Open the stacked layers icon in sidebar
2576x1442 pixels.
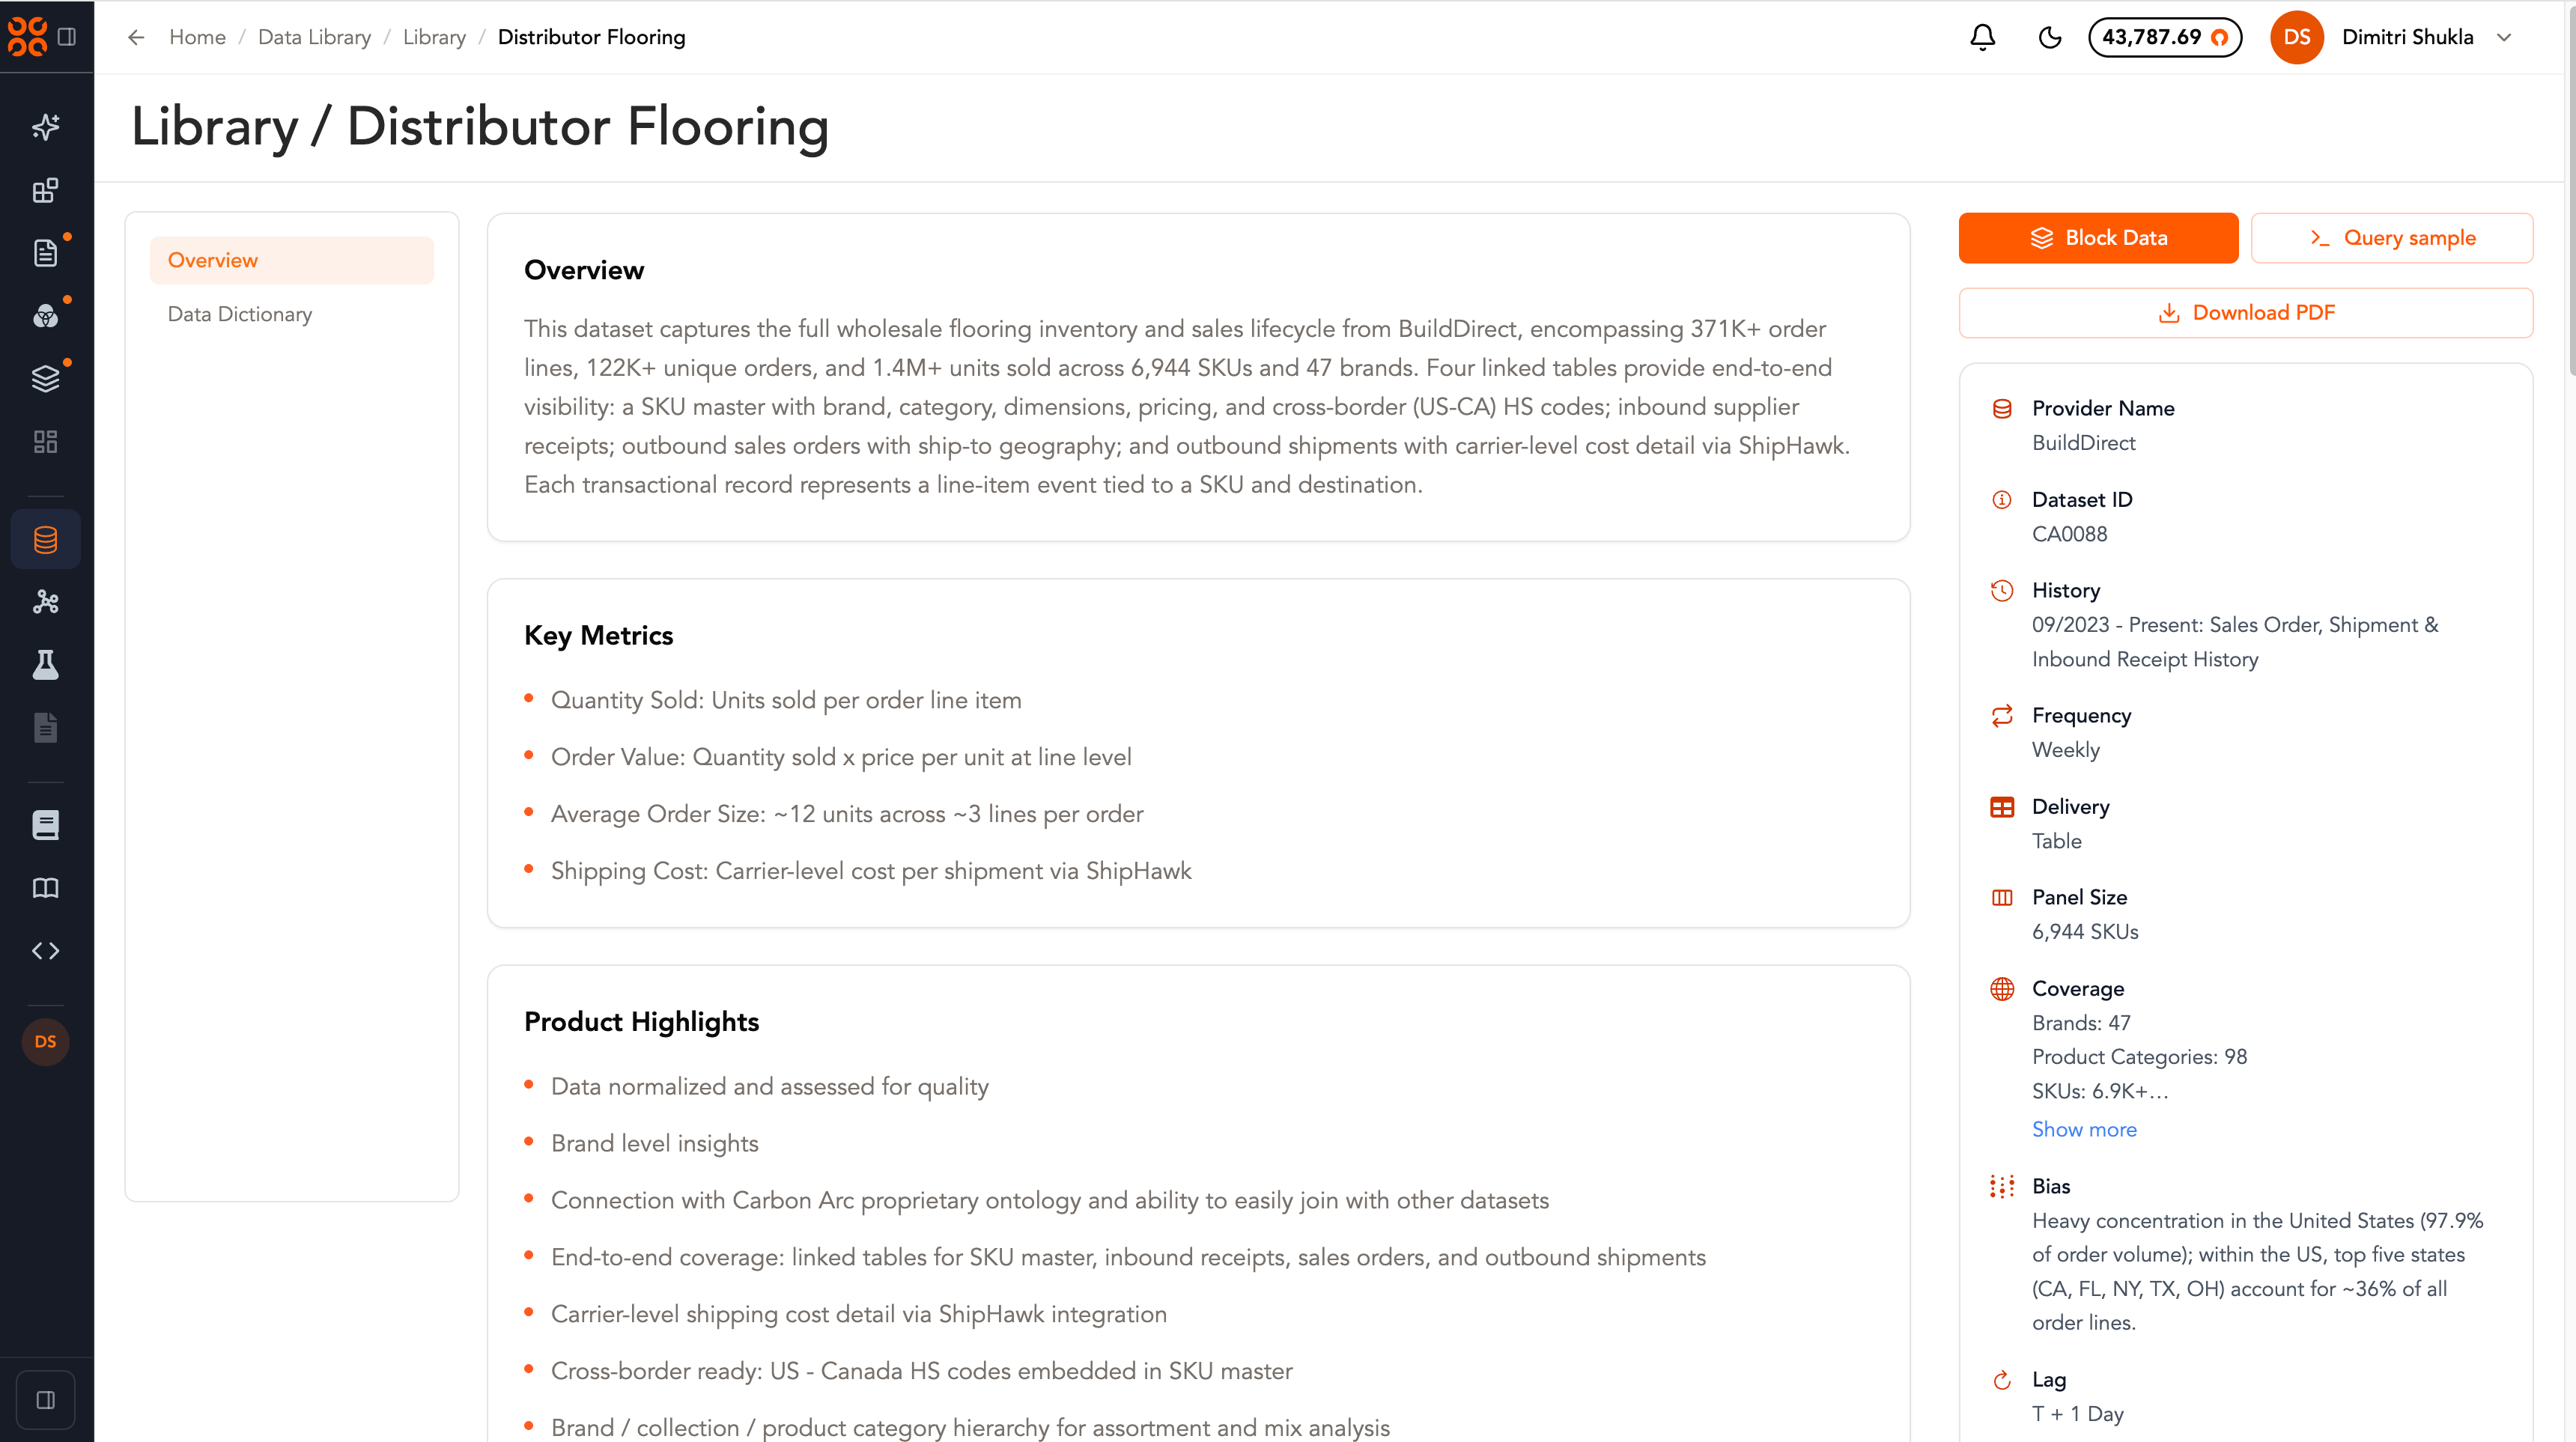pos(46,379)
